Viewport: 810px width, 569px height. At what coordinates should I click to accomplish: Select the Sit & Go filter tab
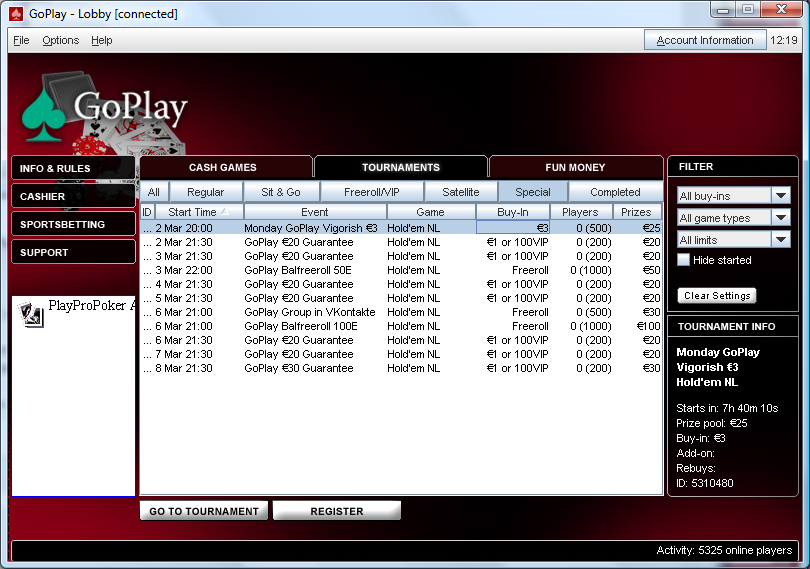[281, 192]
